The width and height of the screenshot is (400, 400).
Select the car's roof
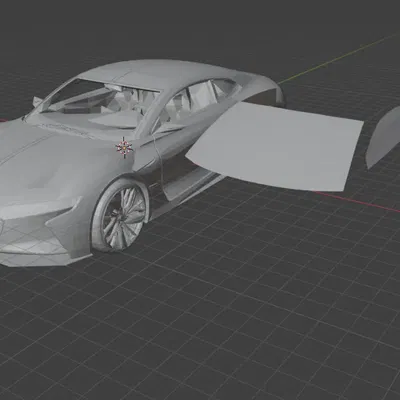click(x=160, y=73)
